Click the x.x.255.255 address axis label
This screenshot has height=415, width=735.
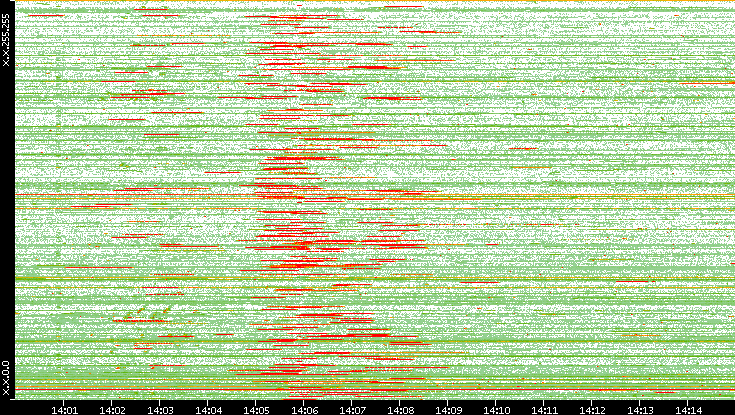click(x=6, y=40)
